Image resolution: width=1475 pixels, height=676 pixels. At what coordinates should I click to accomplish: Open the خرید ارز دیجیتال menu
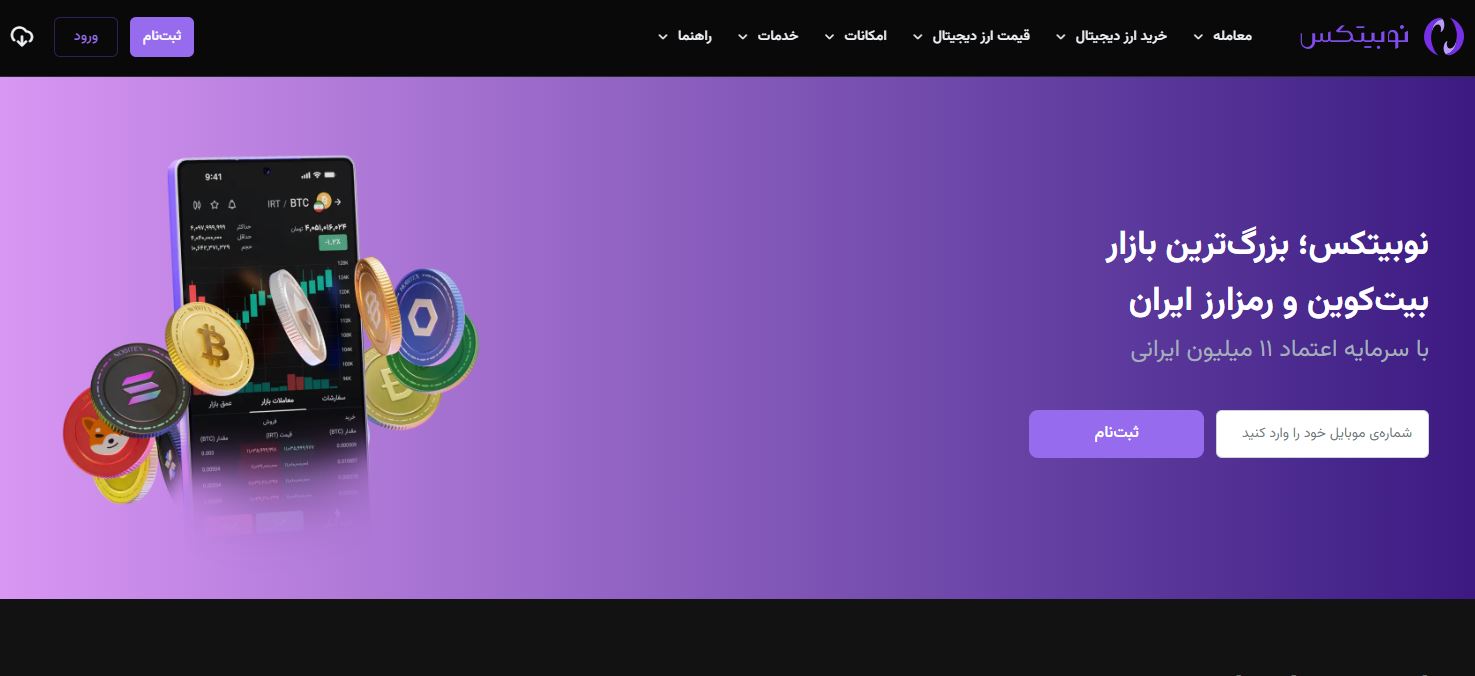[x=1121, y=36]
